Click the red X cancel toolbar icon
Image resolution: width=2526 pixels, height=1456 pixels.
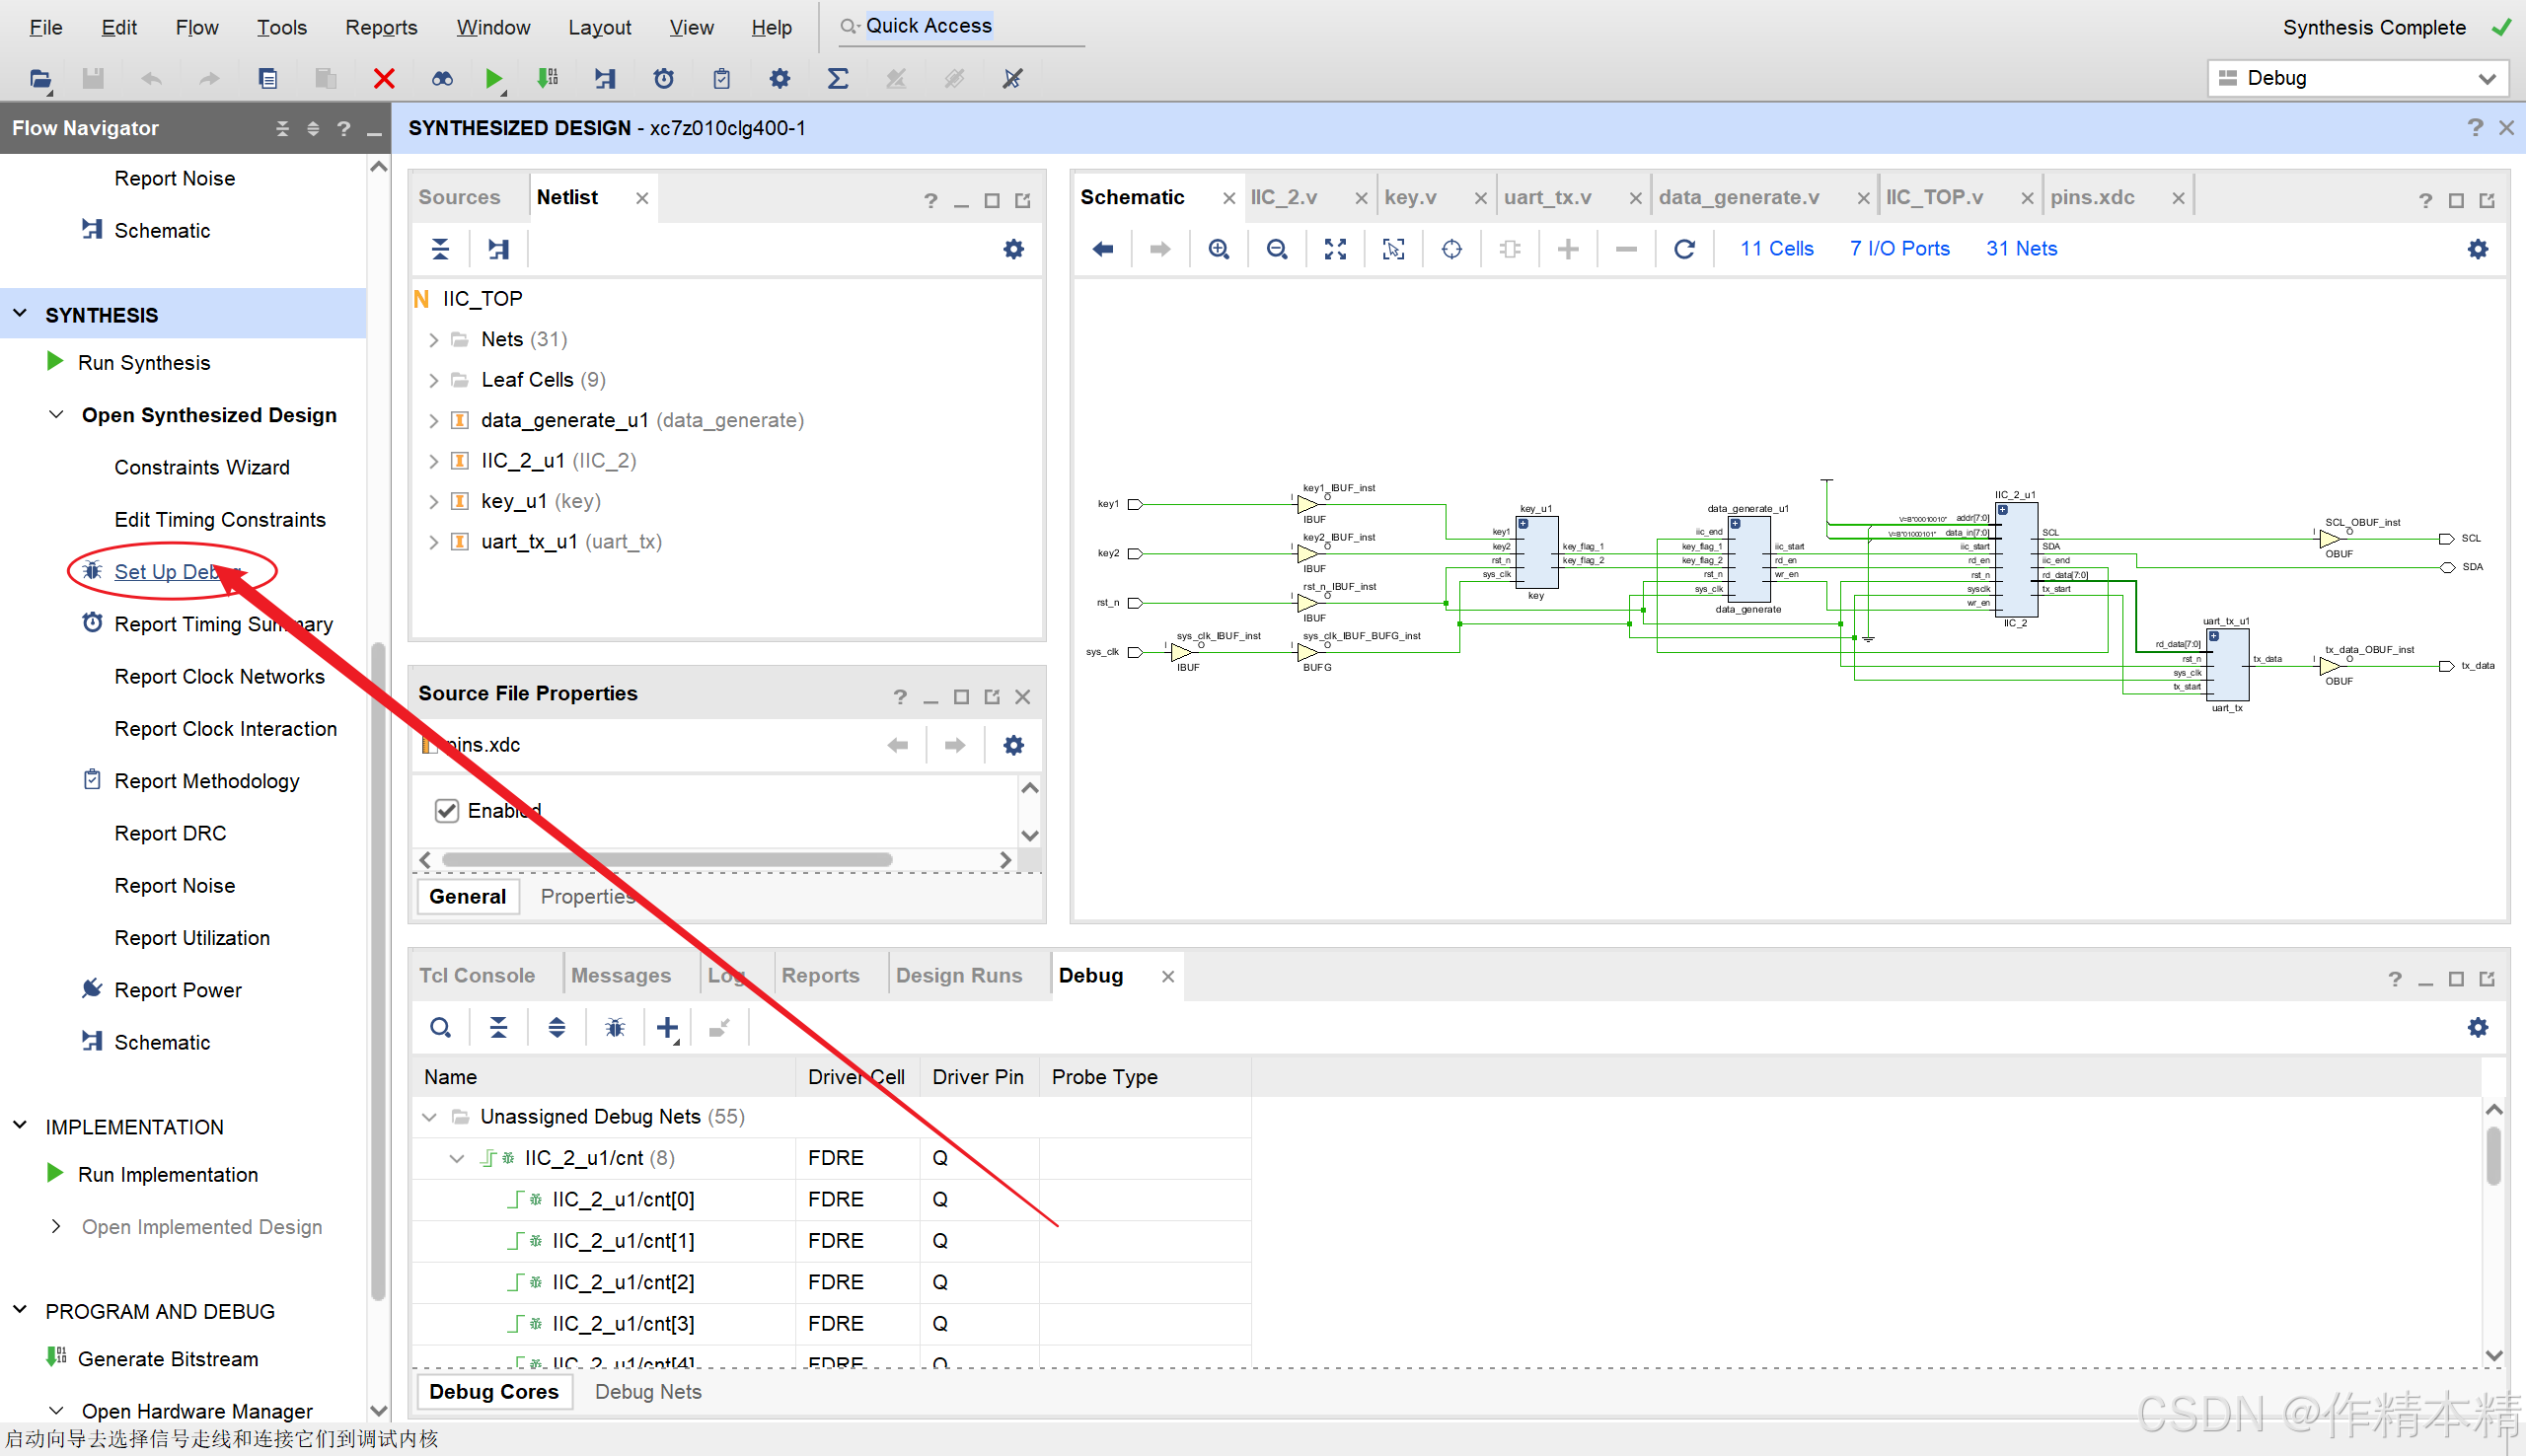[384, 78]
